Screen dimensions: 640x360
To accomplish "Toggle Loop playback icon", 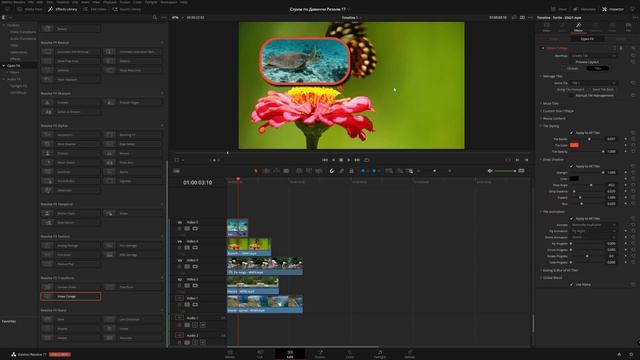I will (367, 160).
